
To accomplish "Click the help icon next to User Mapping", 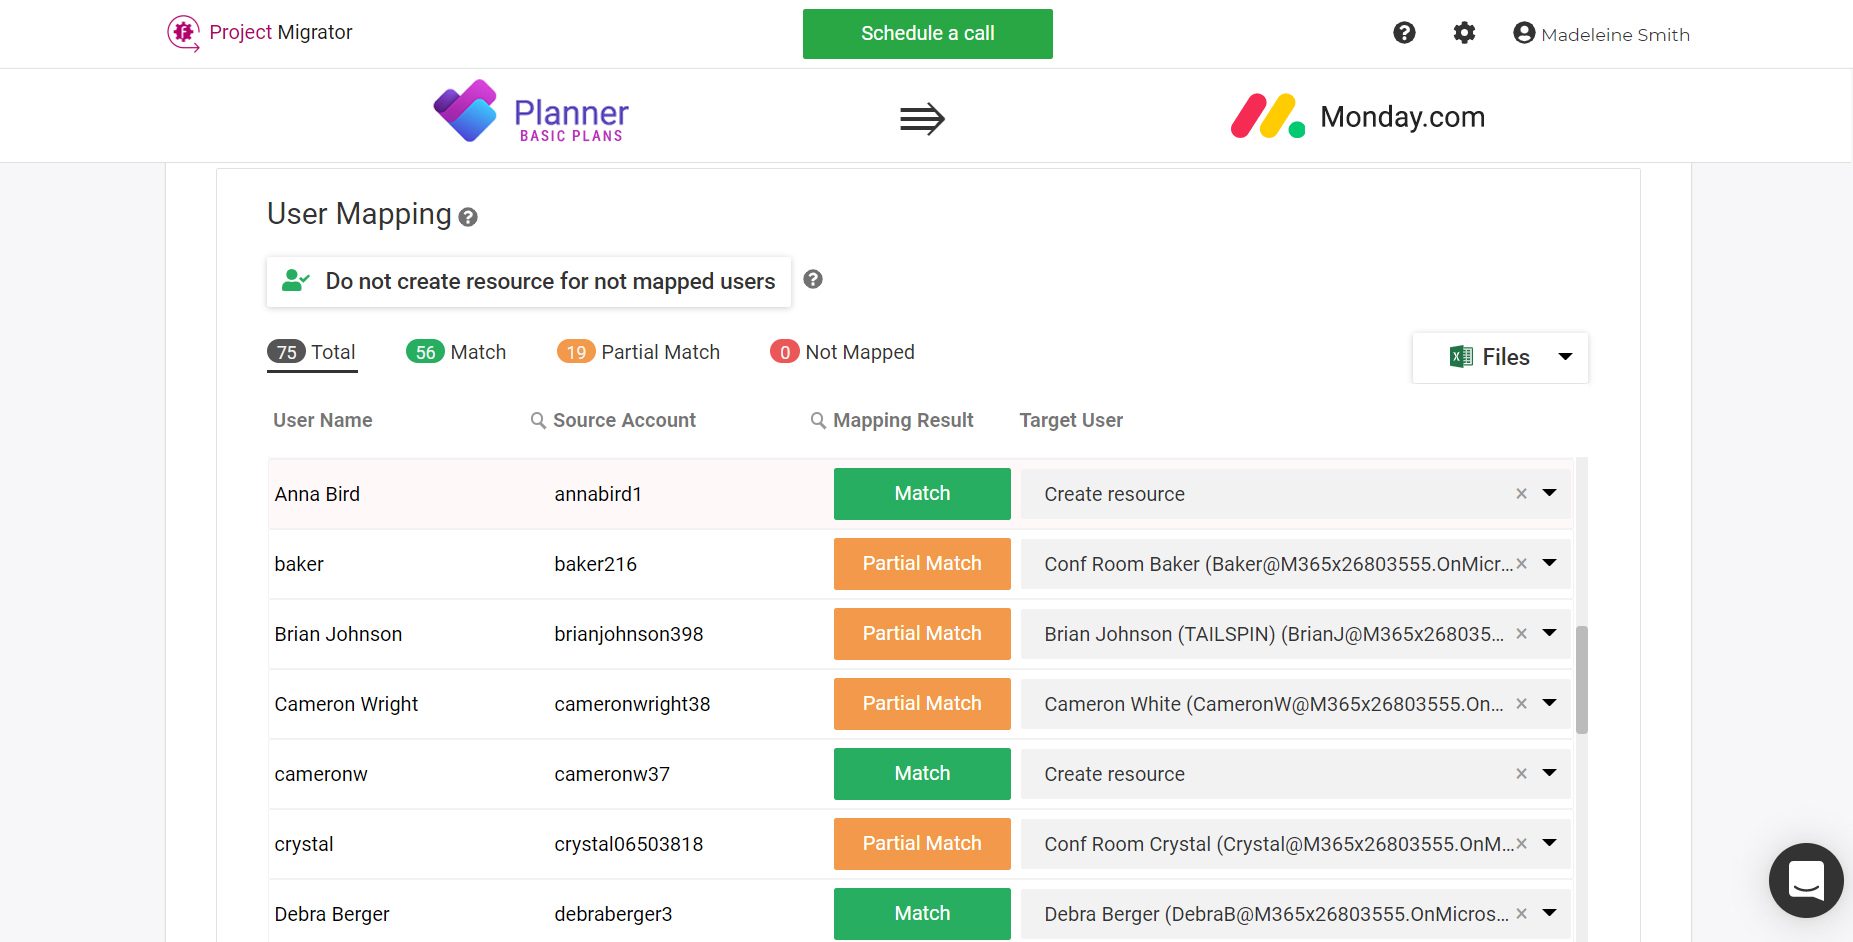I will tap(468, 217).
